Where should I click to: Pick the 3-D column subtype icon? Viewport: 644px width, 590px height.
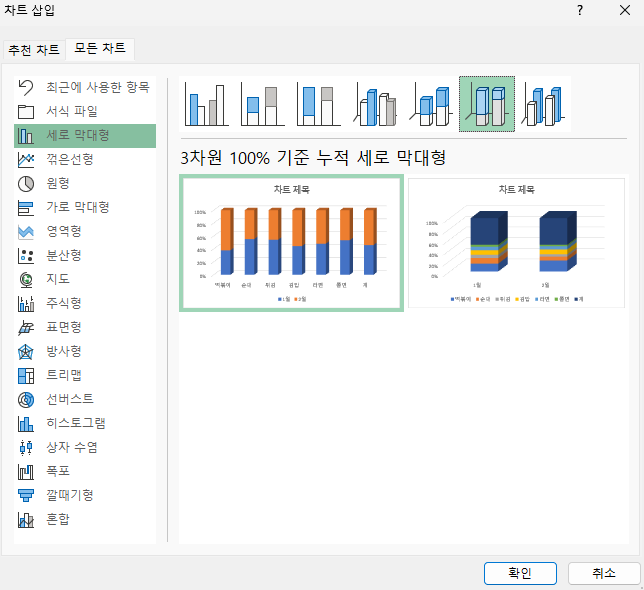[543, 104]
